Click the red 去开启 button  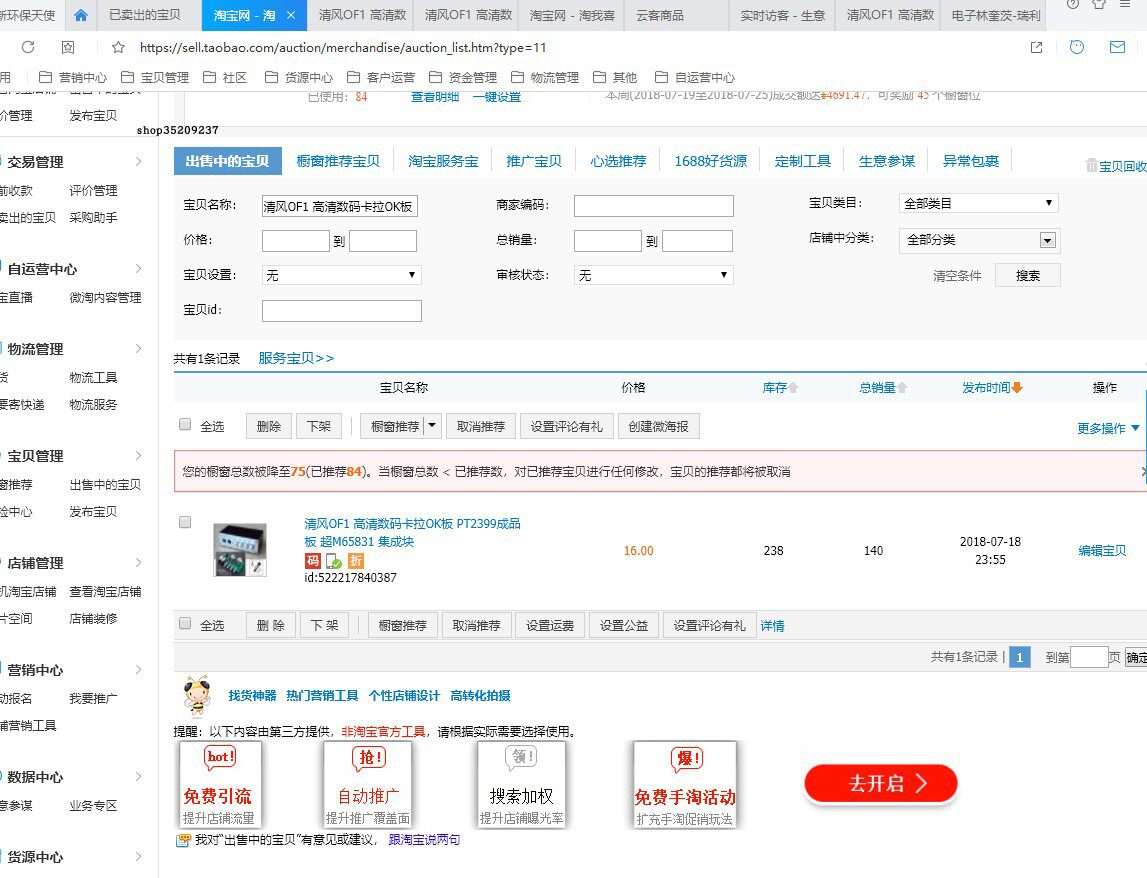(881, 784)
